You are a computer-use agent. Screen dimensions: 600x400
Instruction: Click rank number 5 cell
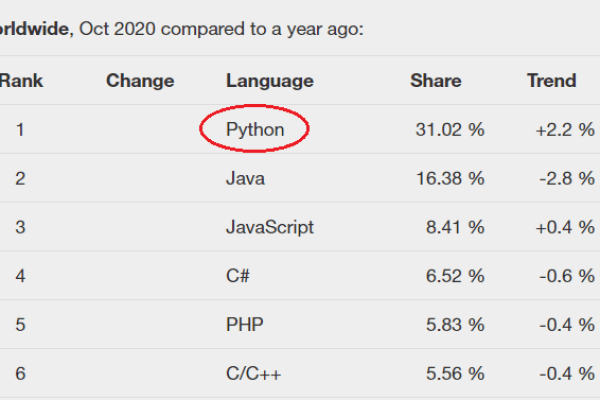point(20,325)
